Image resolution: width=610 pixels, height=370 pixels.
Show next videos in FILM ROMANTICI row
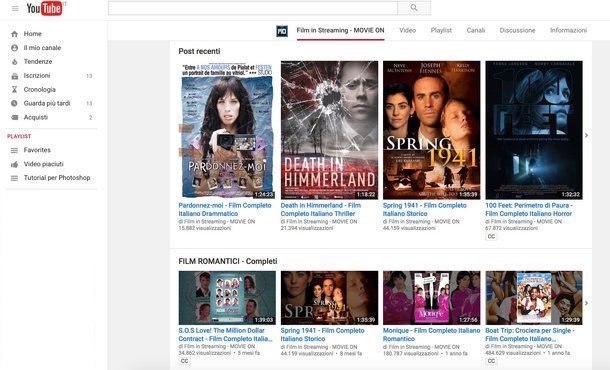pos(586,303)
